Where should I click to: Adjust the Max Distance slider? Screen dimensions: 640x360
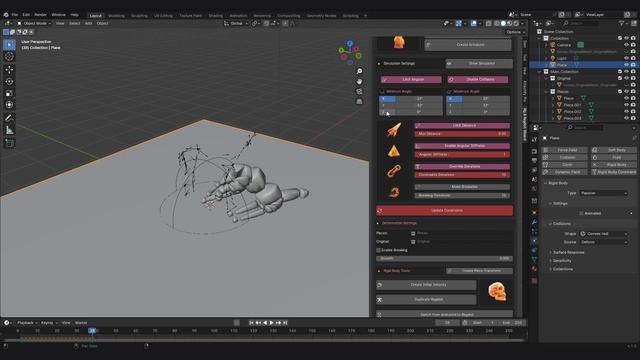coord(462,134)
